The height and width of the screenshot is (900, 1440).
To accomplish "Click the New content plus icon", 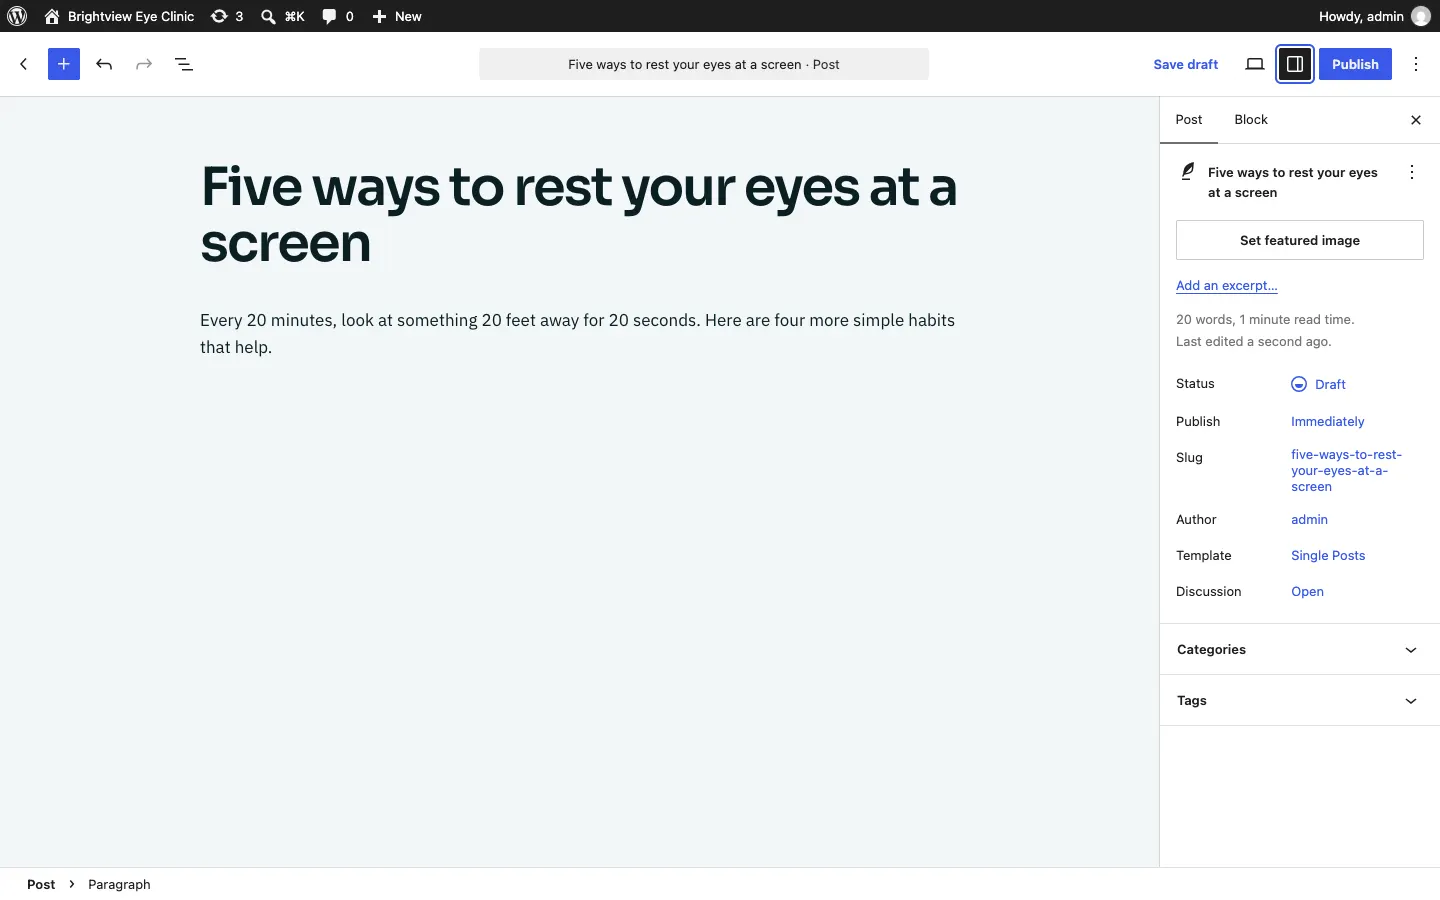I will pos(379,16).
